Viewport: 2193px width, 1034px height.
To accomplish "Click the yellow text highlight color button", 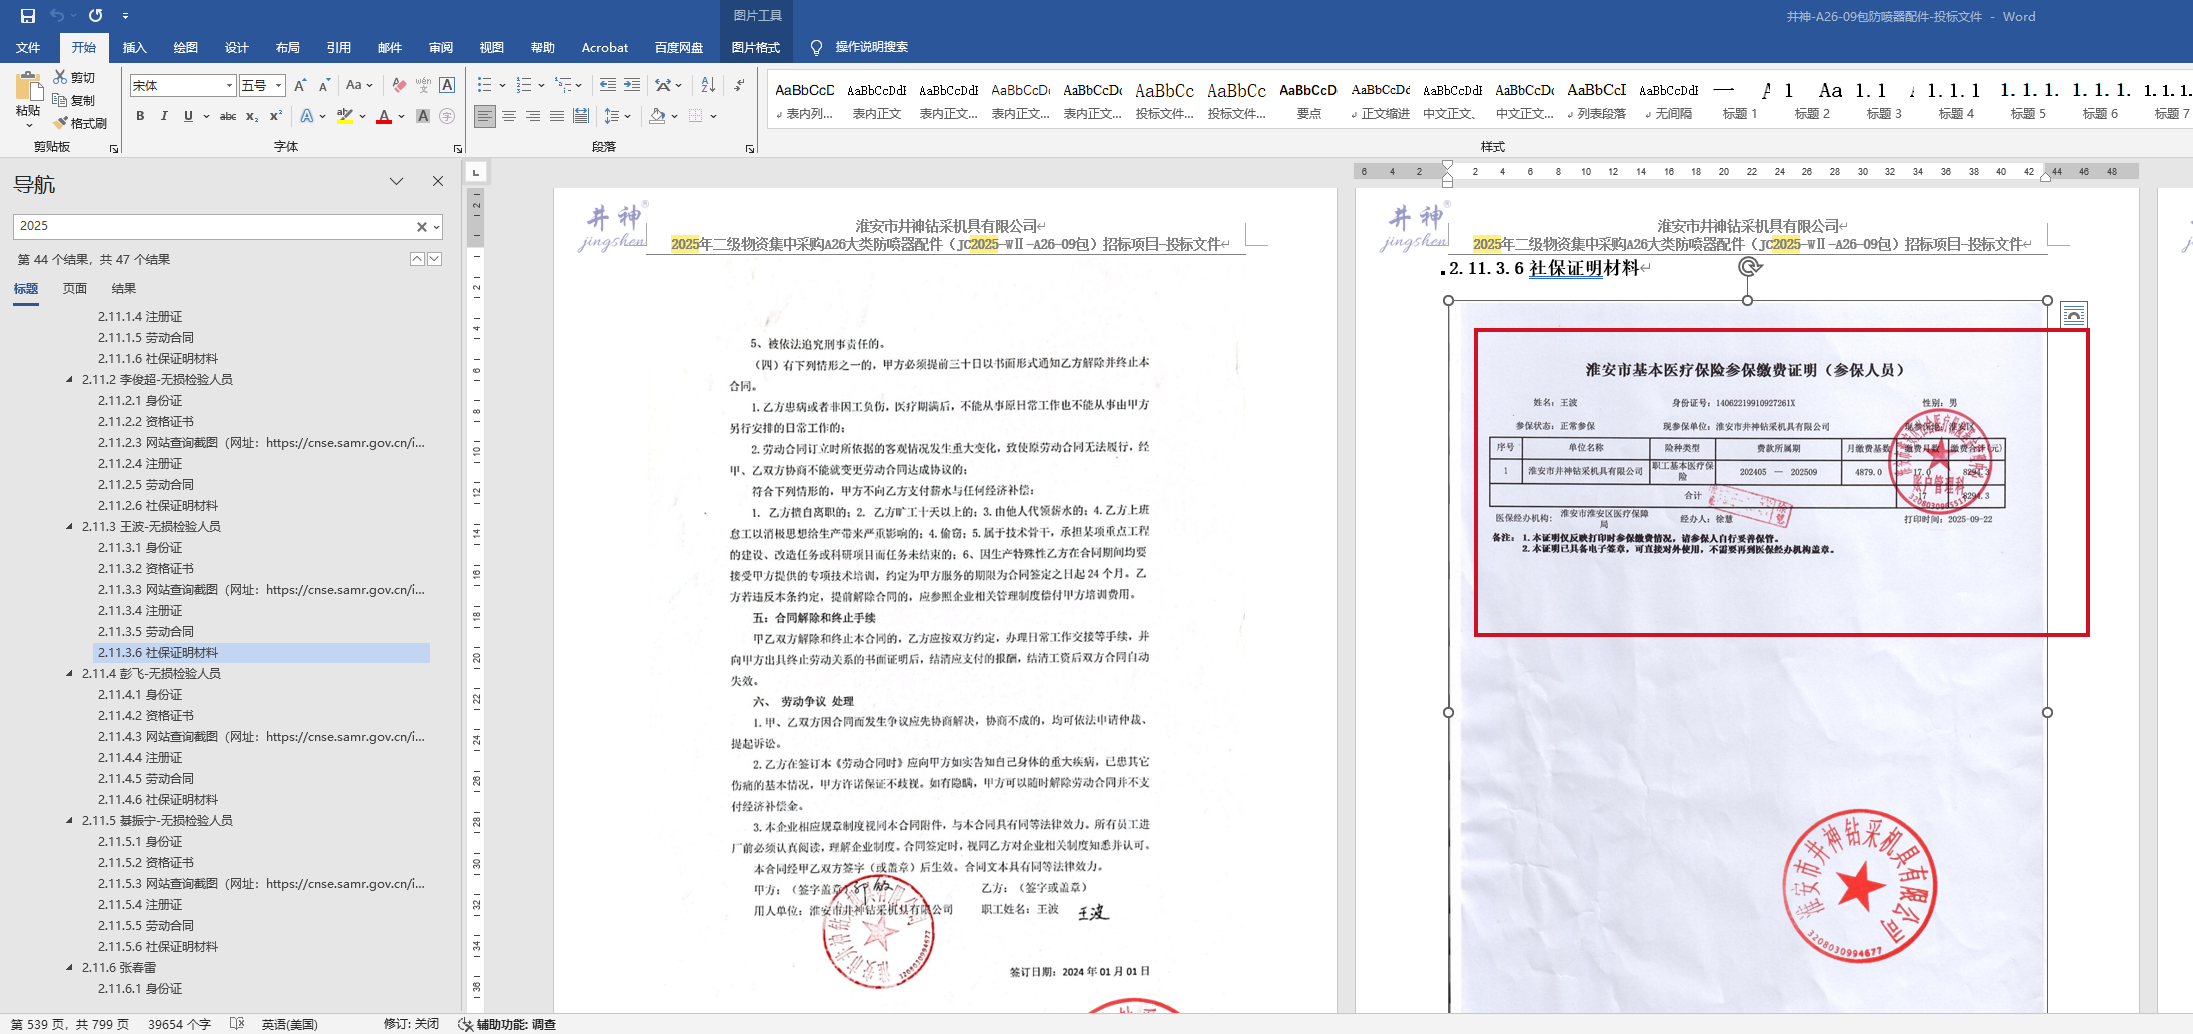I will point(345,116).
